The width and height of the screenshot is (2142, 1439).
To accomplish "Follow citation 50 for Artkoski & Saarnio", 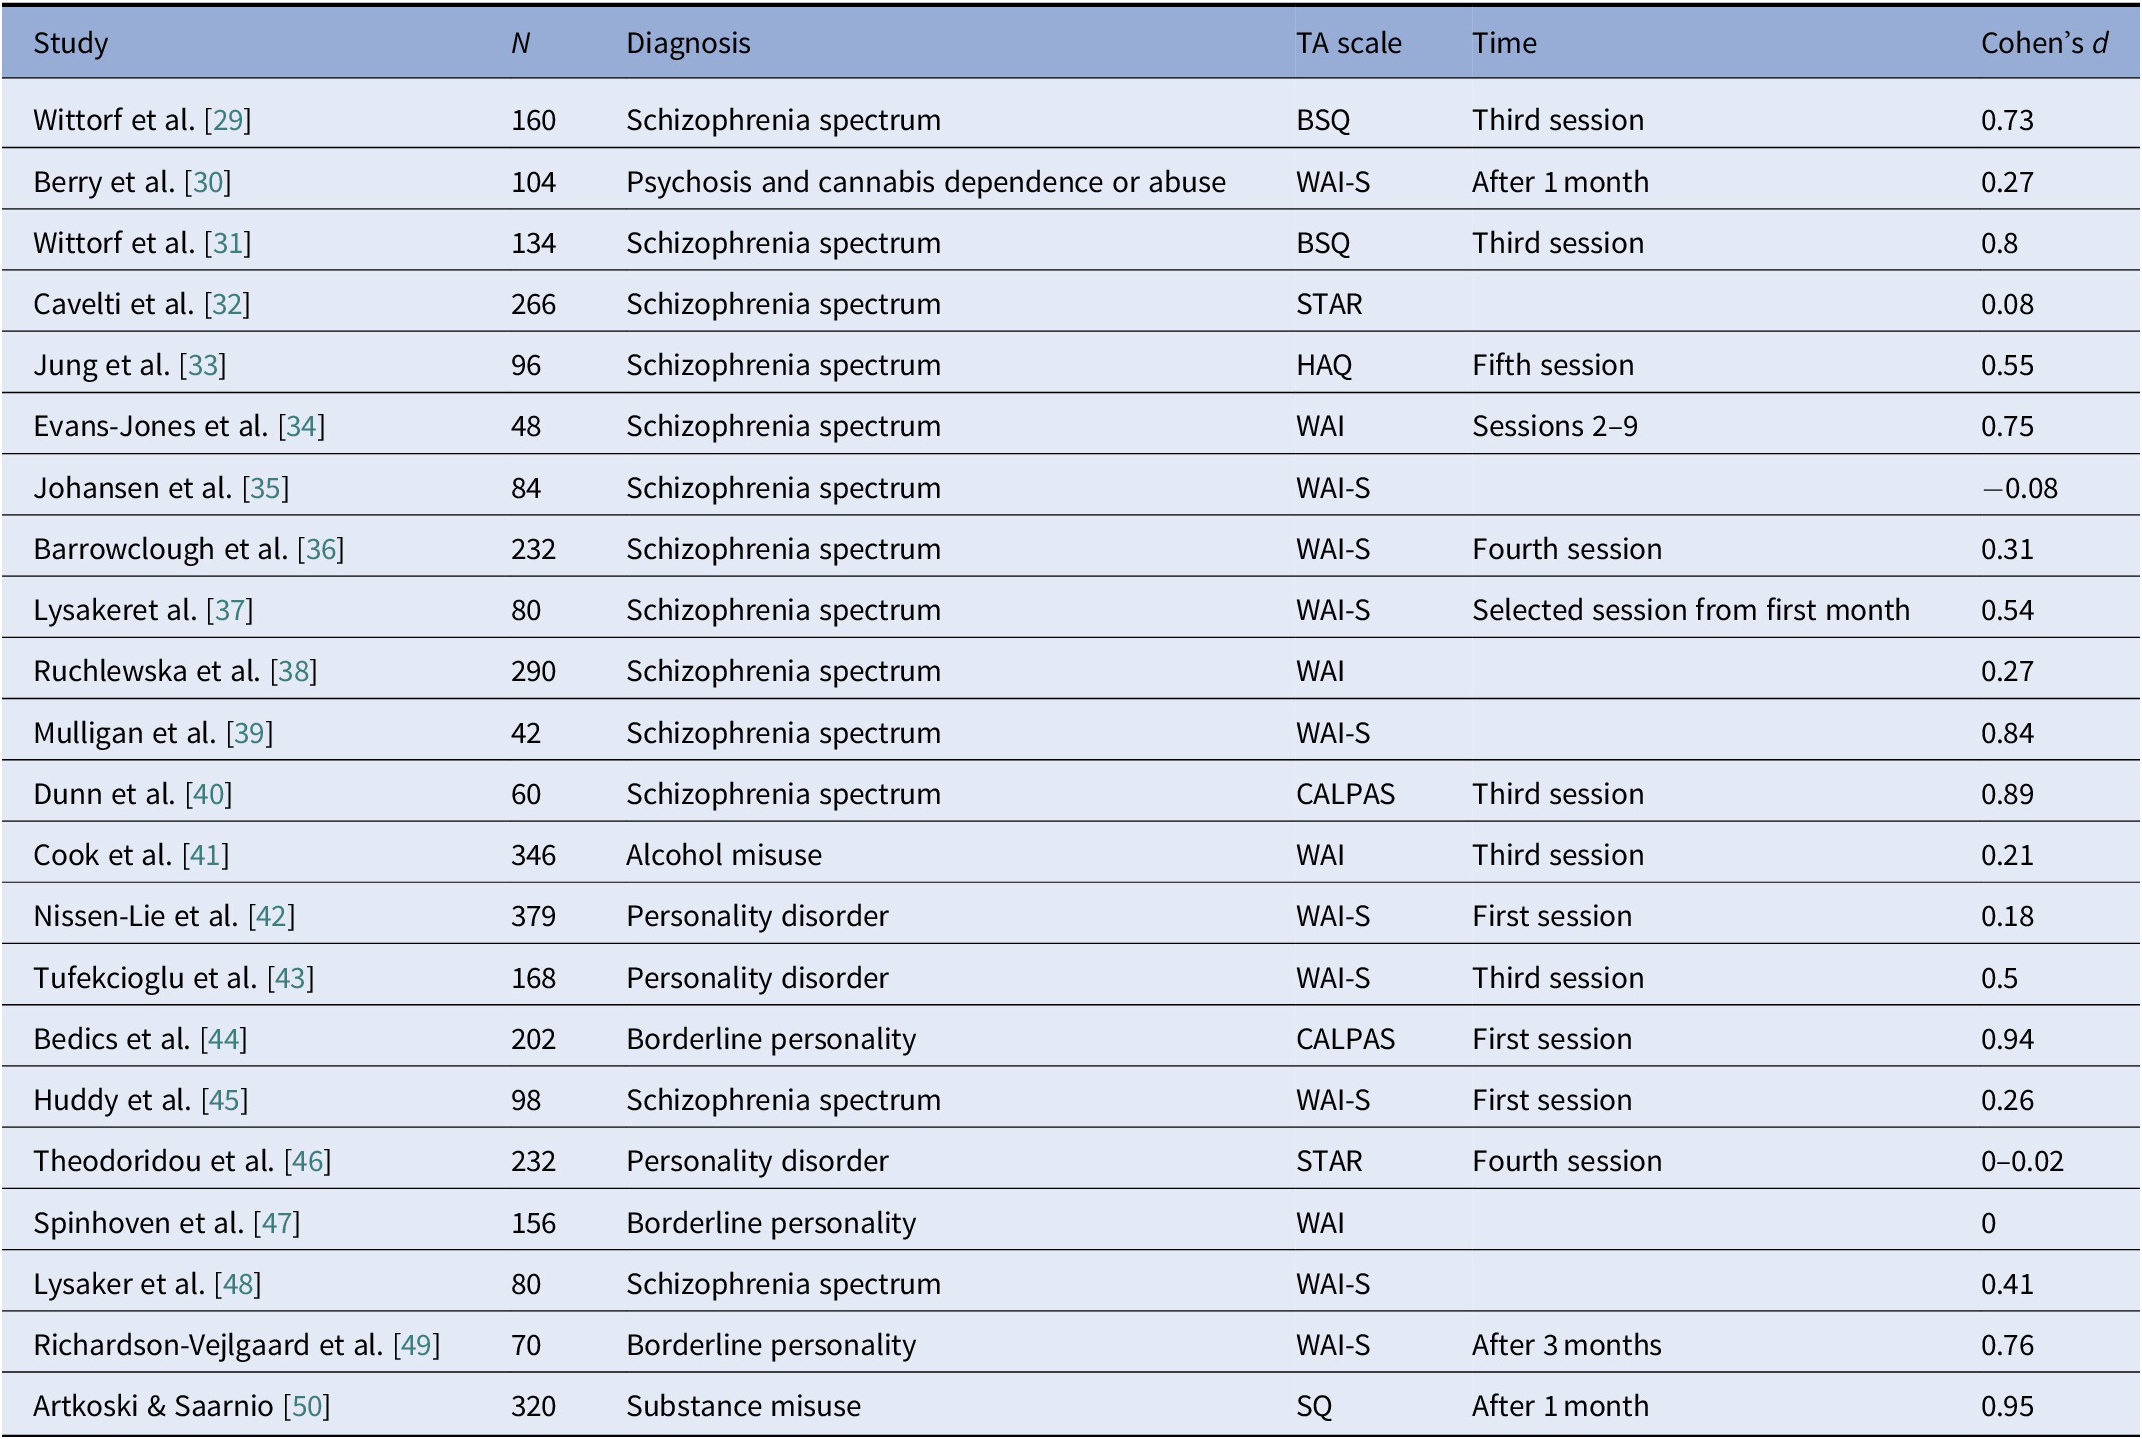I will click(x=306, y=1406).
